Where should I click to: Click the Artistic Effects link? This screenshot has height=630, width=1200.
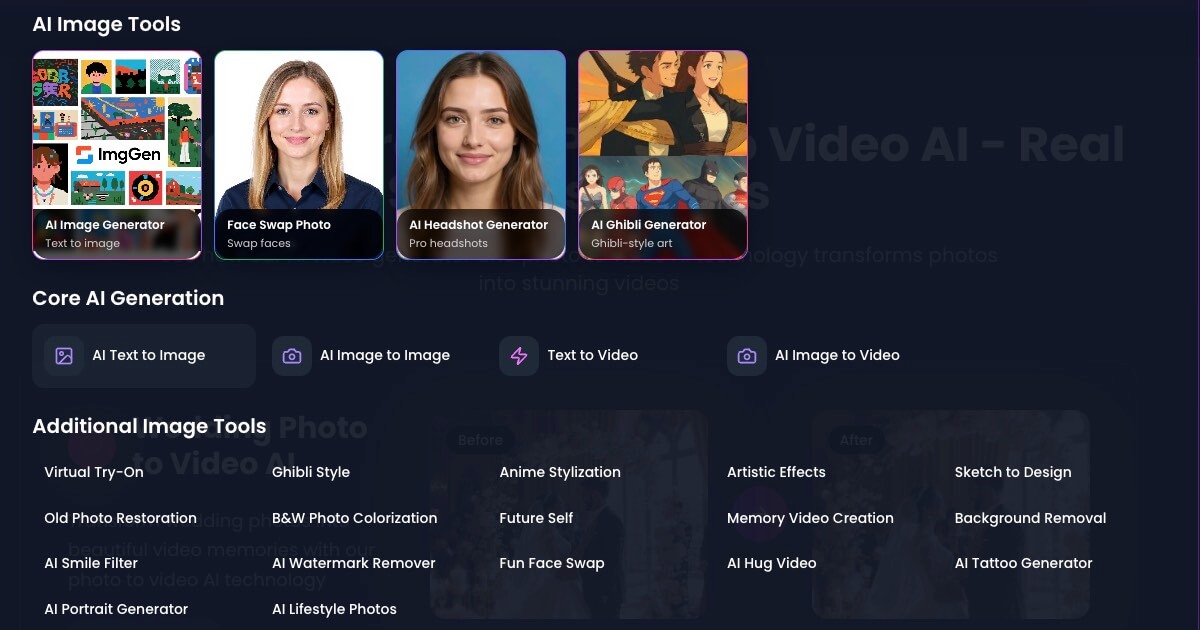point(776,472)
